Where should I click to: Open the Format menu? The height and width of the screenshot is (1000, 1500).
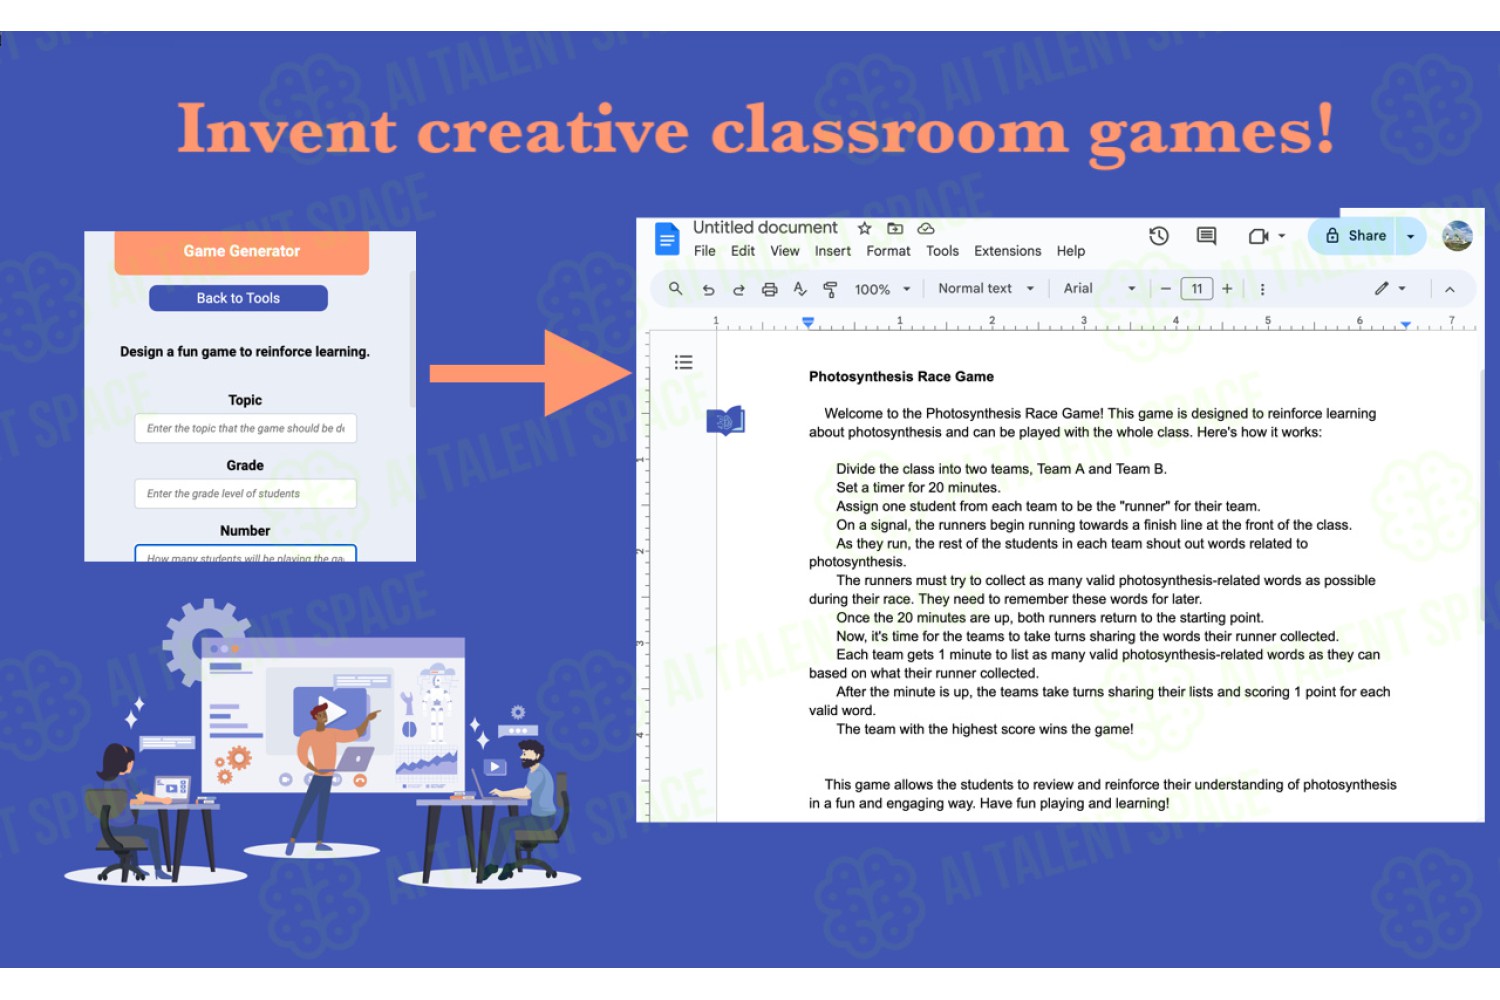click(x=888, y=251)
